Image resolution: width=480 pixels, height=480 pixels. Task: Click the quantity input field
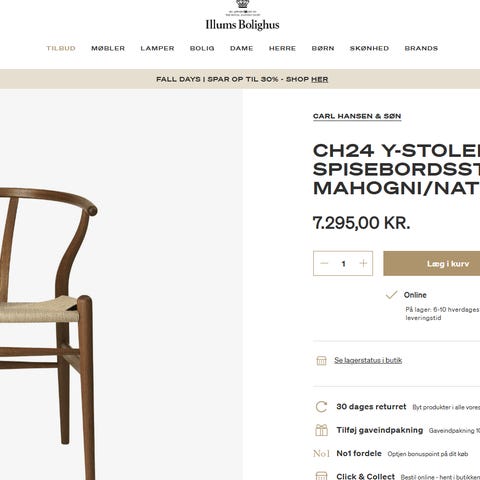click(343, 264)
